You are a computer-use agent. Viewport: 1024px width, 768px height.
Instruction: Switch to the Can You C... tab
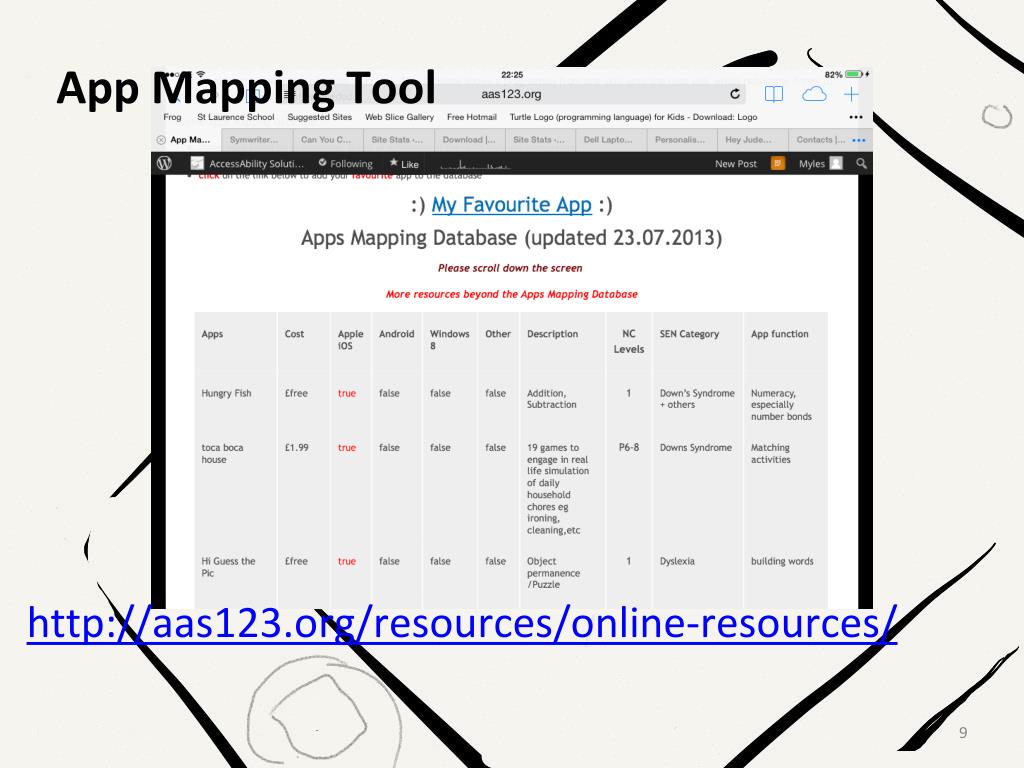328,140
